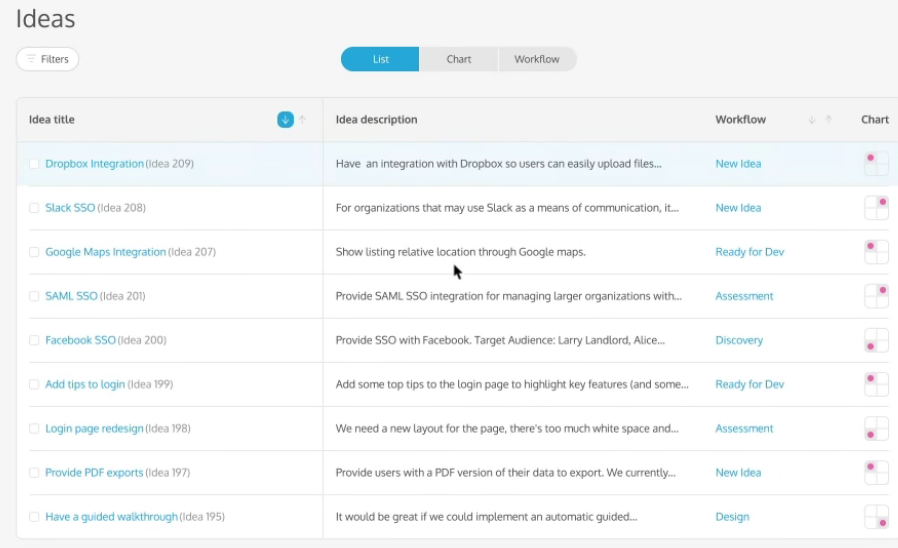Select the Dropbox Integration checkbox
The height and width of the screenshot is (548, 898).
pos(34,164)
